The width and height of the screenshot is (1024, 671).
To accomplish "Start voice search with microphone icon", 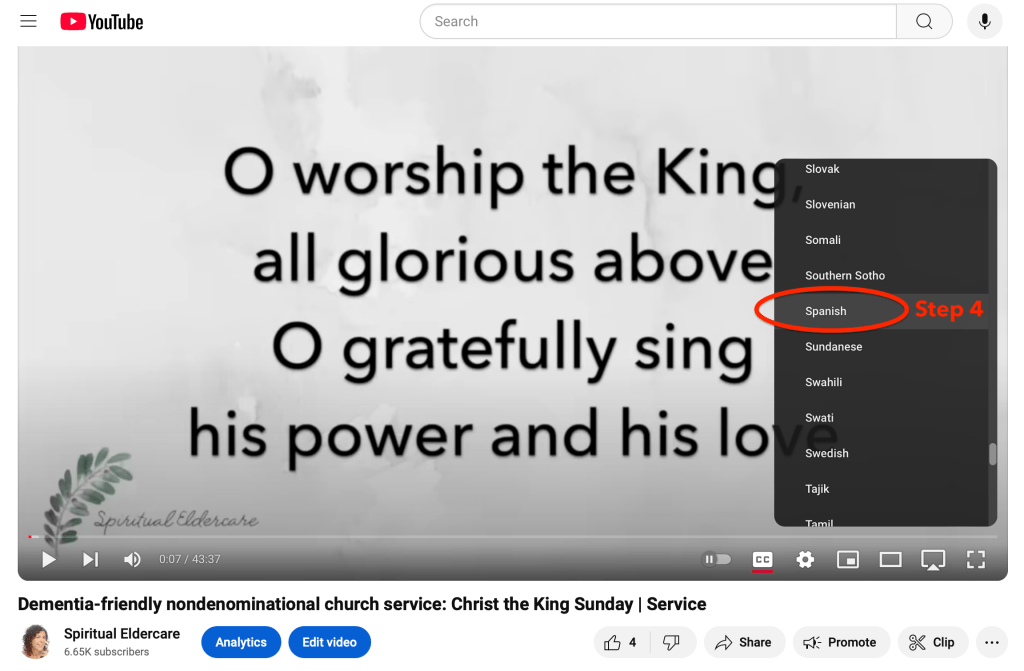I will (x=984, y=22).
